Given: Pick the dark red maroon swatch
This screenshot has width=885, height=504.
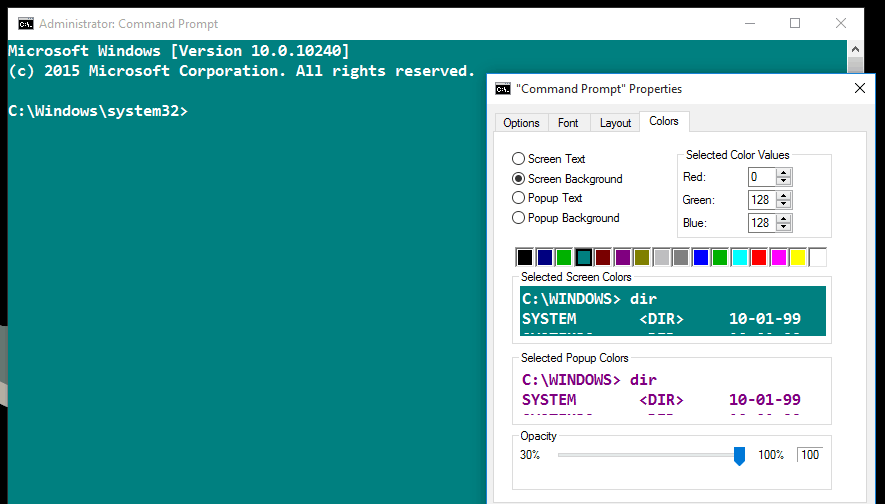Looking at the screenshot, I should pyautogui.click(x=603, y=257).
